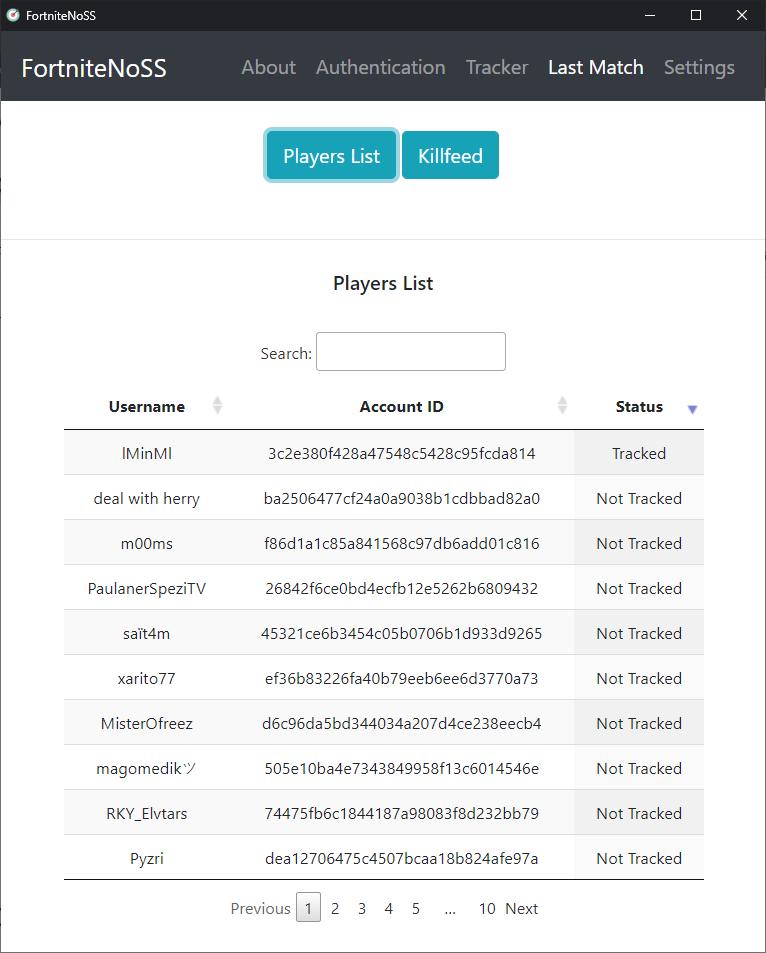Screen dimensions: 766x953
Task: Select username Pyzri
Action: click(x=147, y=858)
